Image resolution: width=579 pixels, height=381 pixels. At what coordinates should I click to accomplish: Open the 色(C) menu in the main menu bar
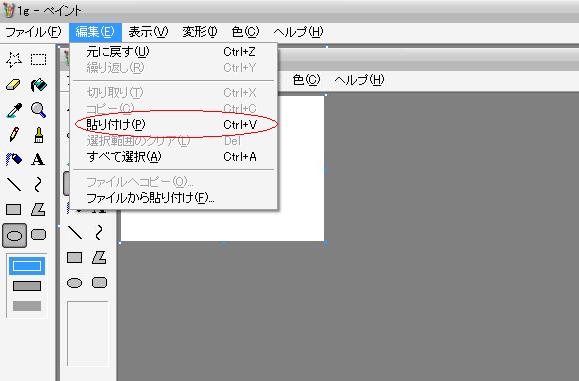(245, 32)
